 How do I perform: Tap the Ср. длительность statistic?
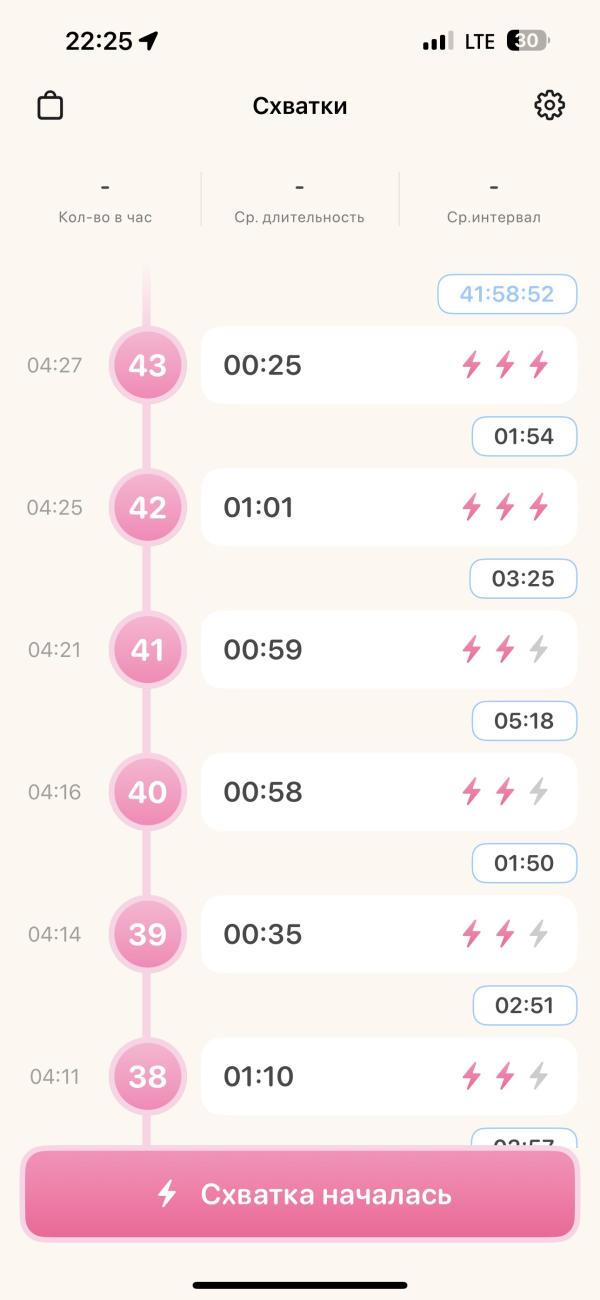coord(300,200)
